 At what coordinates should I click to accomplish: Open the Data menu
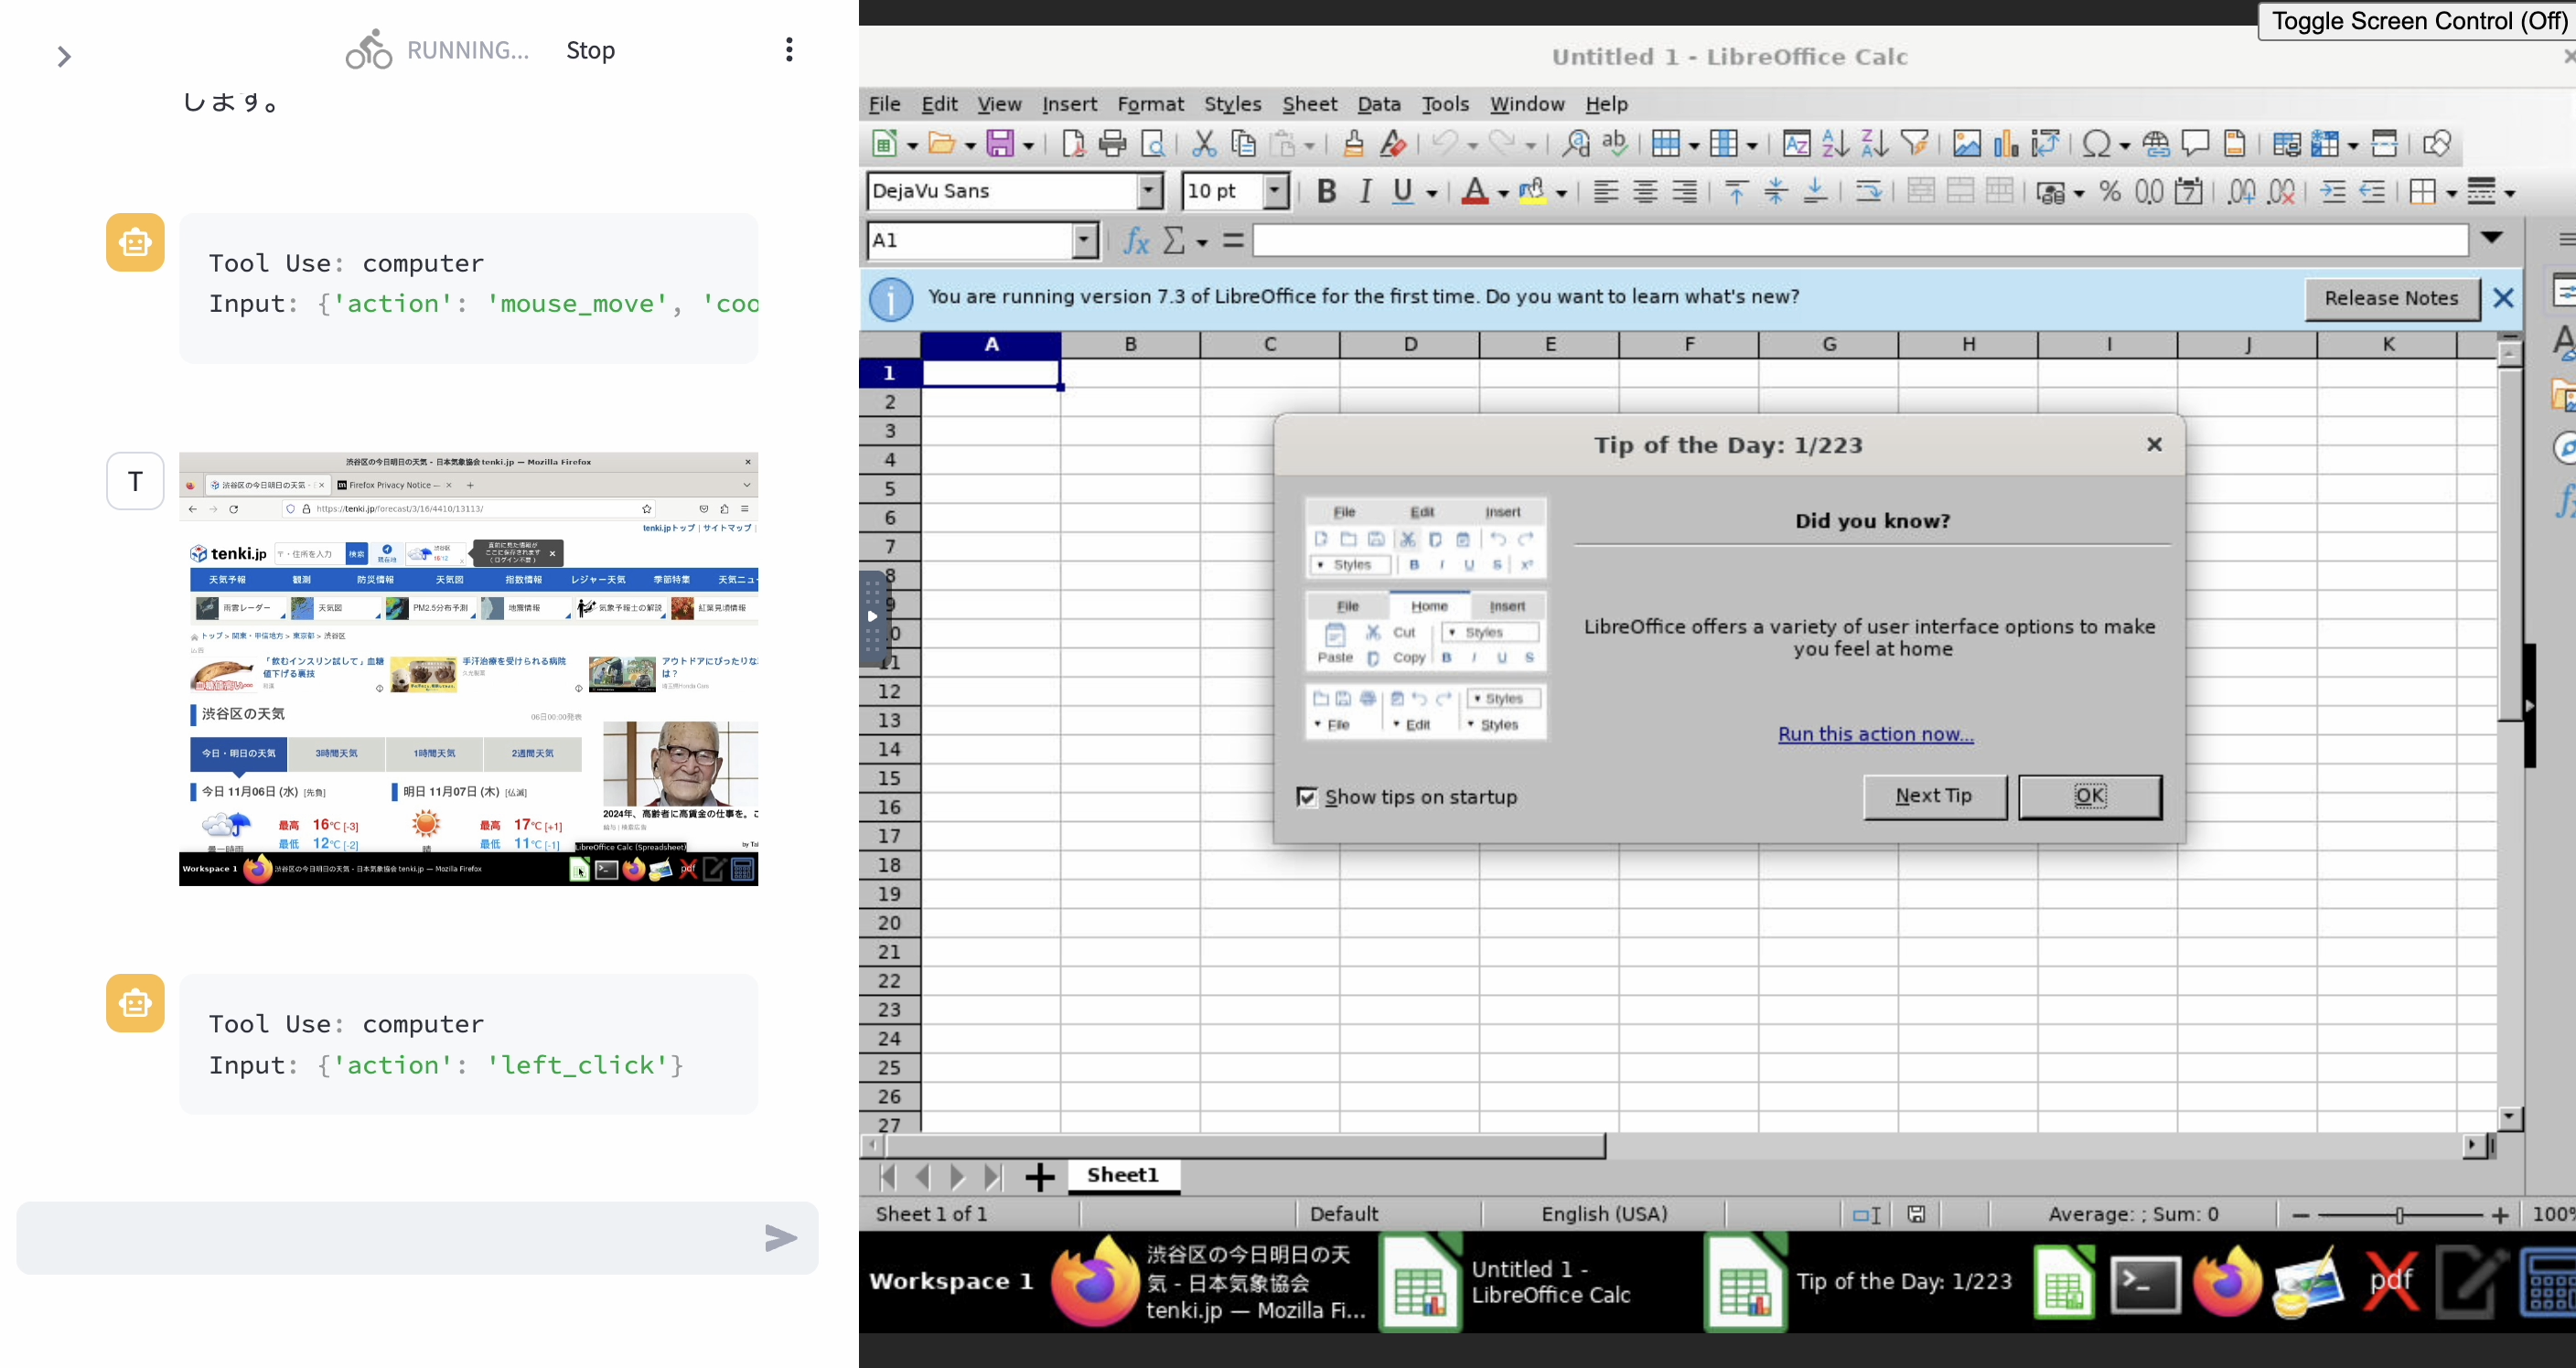1378,104
